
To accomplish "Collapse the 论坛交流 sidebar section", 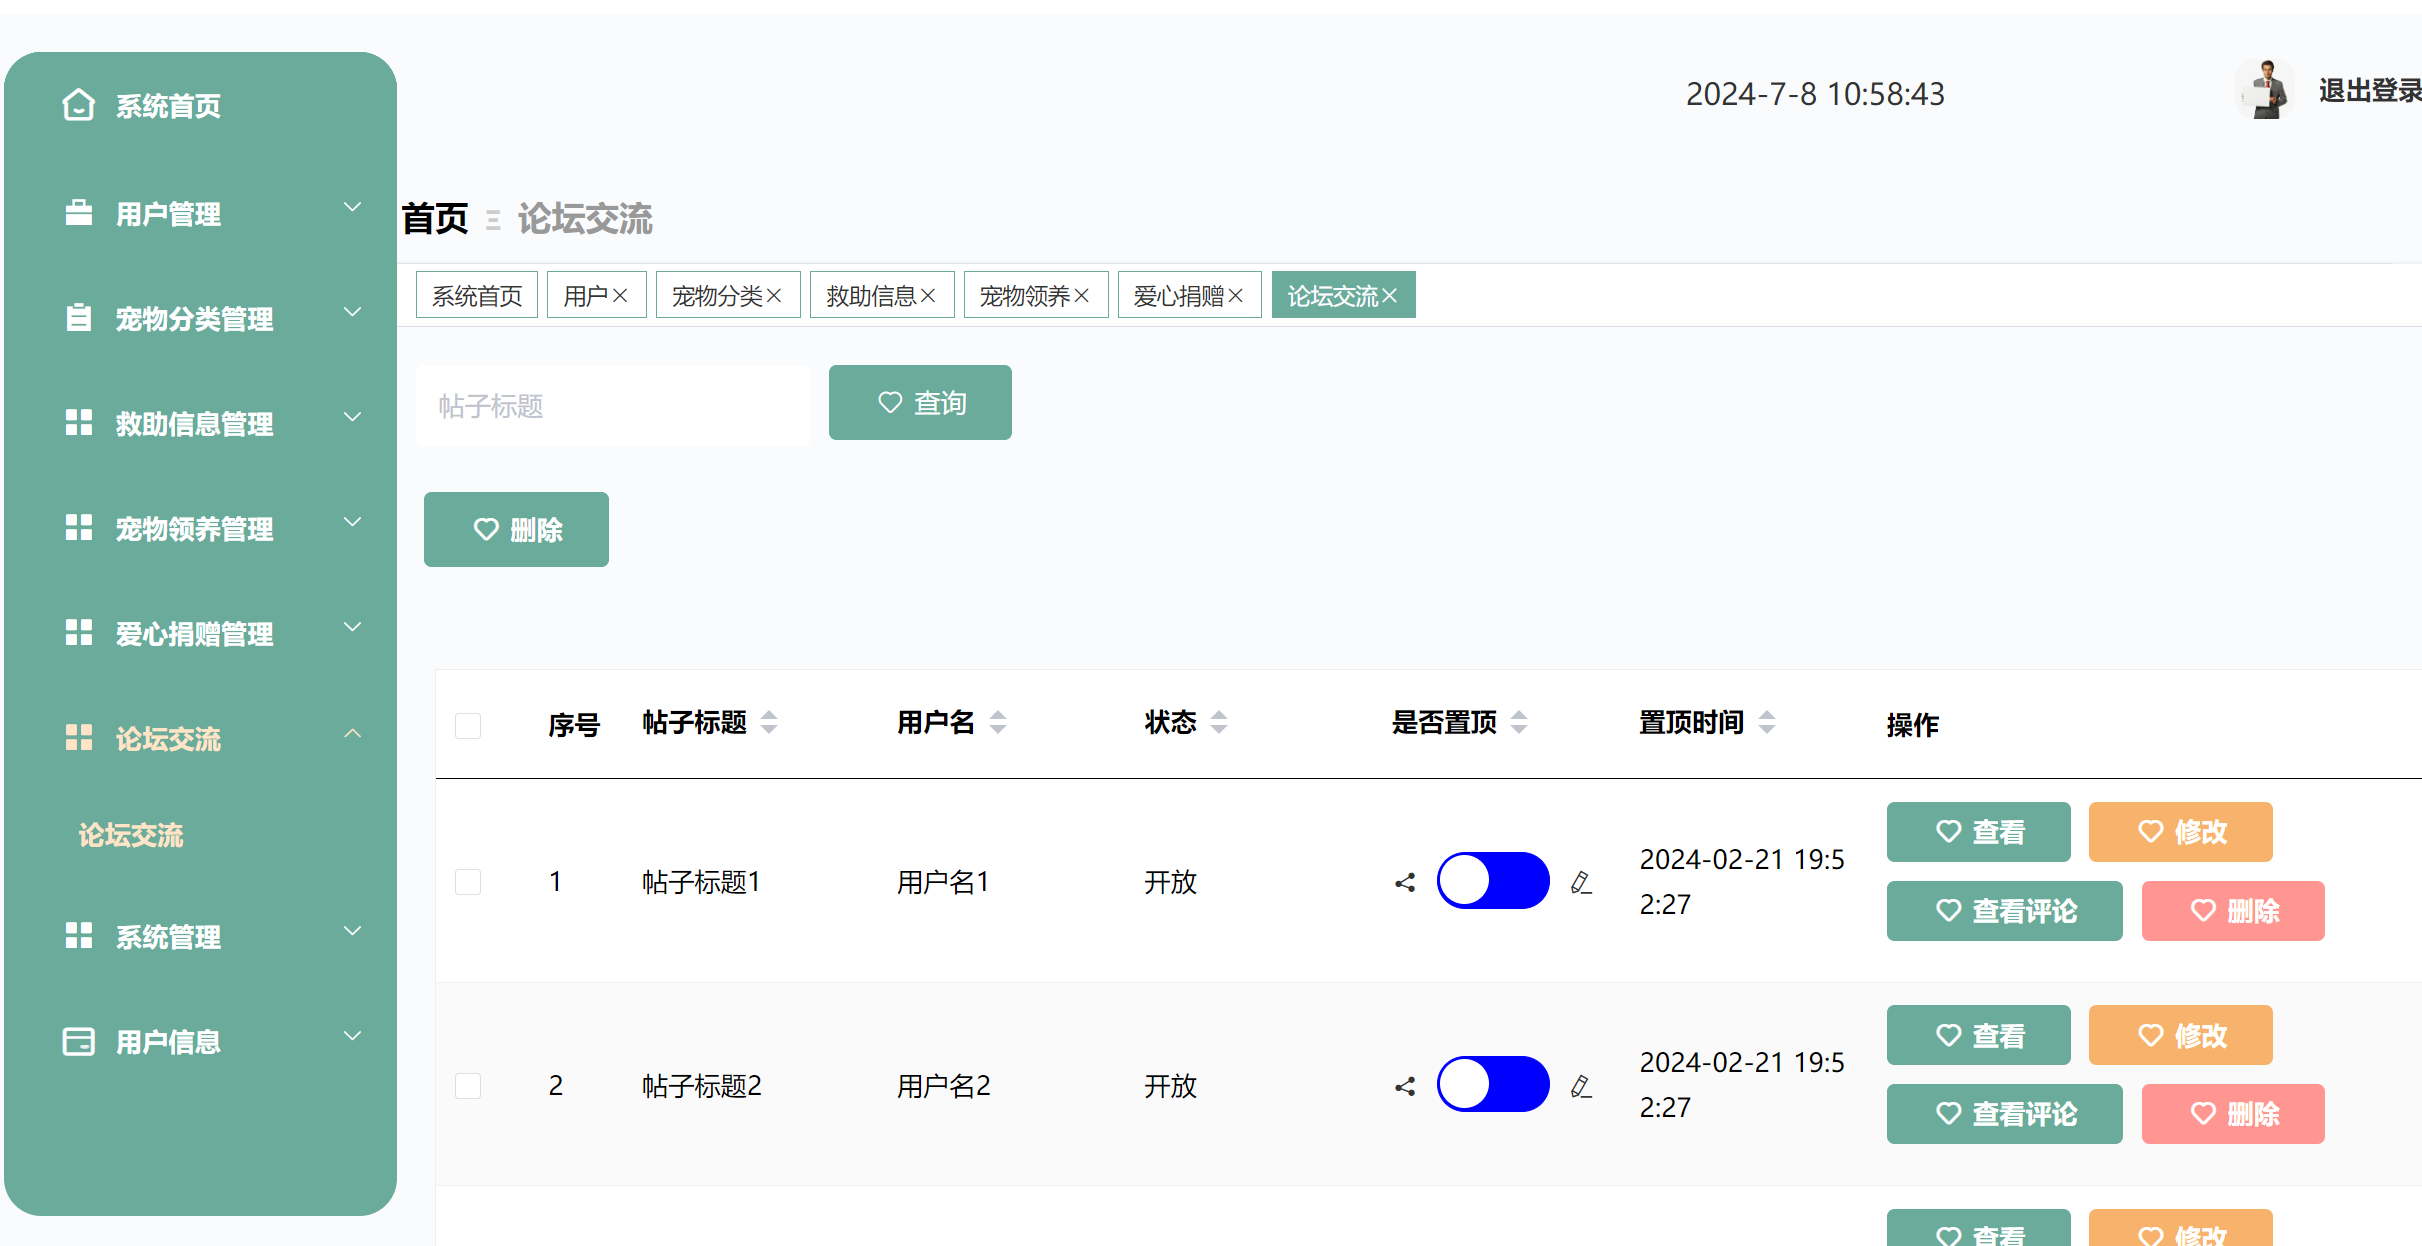I will pos(352,734).
